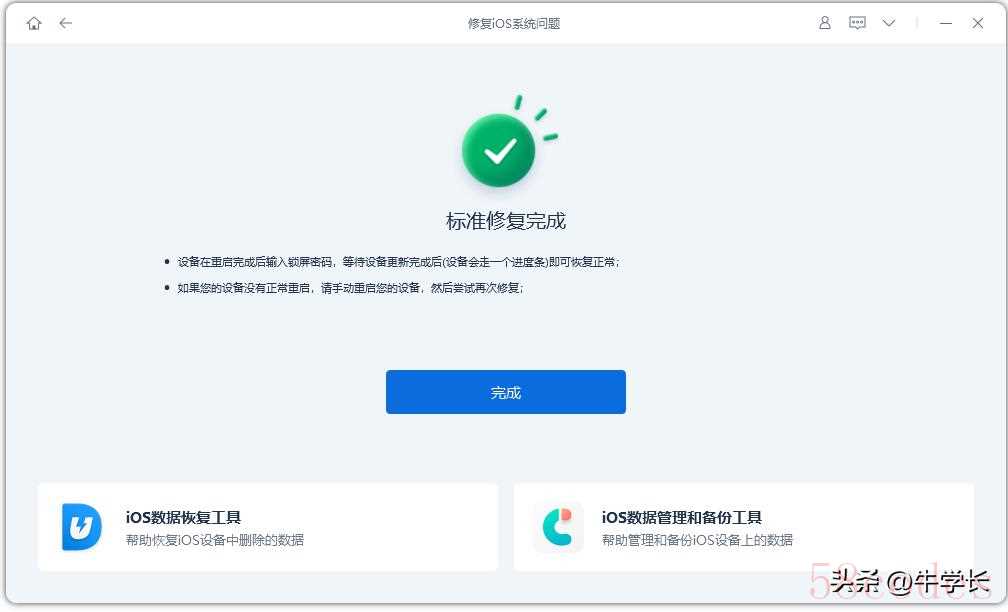Select the iOS数据管理和备份工具 title text
1008x612 pixels.
click(681, 518)
